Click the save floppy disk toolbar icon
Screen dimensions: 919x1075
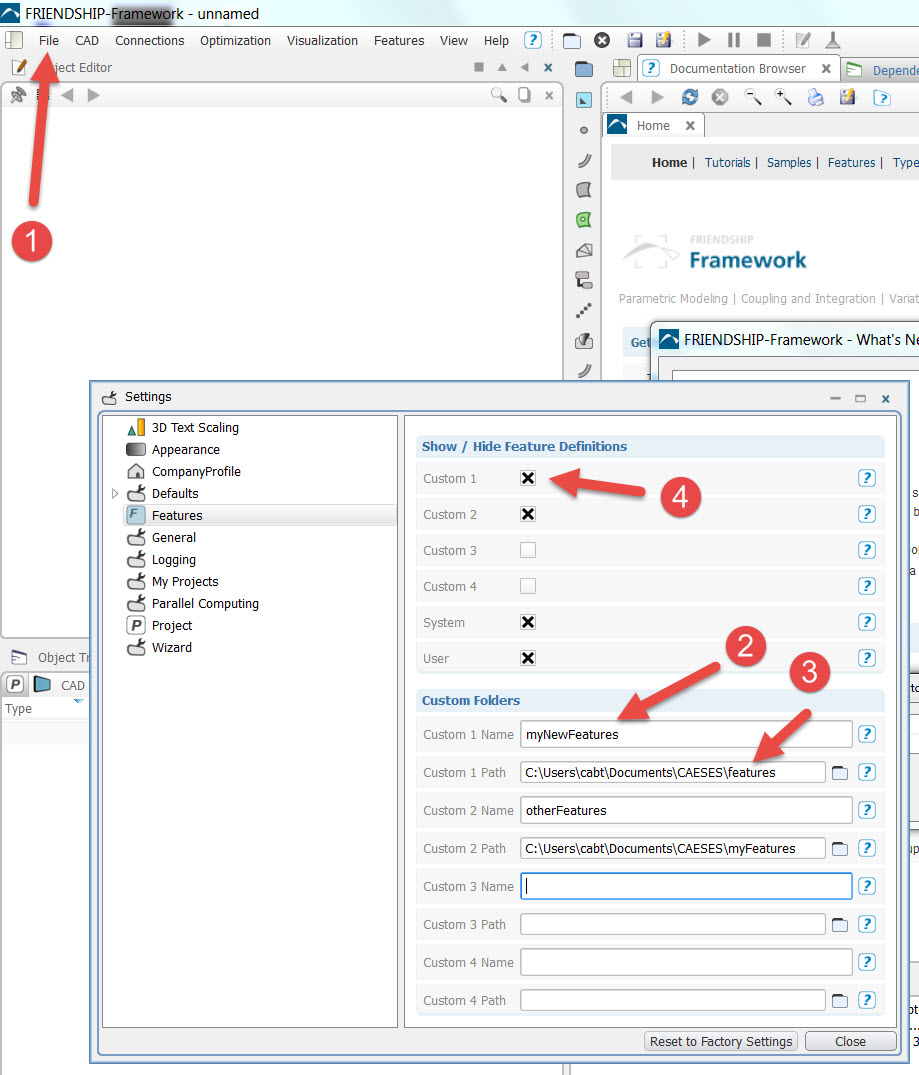(x=634, y=40)
